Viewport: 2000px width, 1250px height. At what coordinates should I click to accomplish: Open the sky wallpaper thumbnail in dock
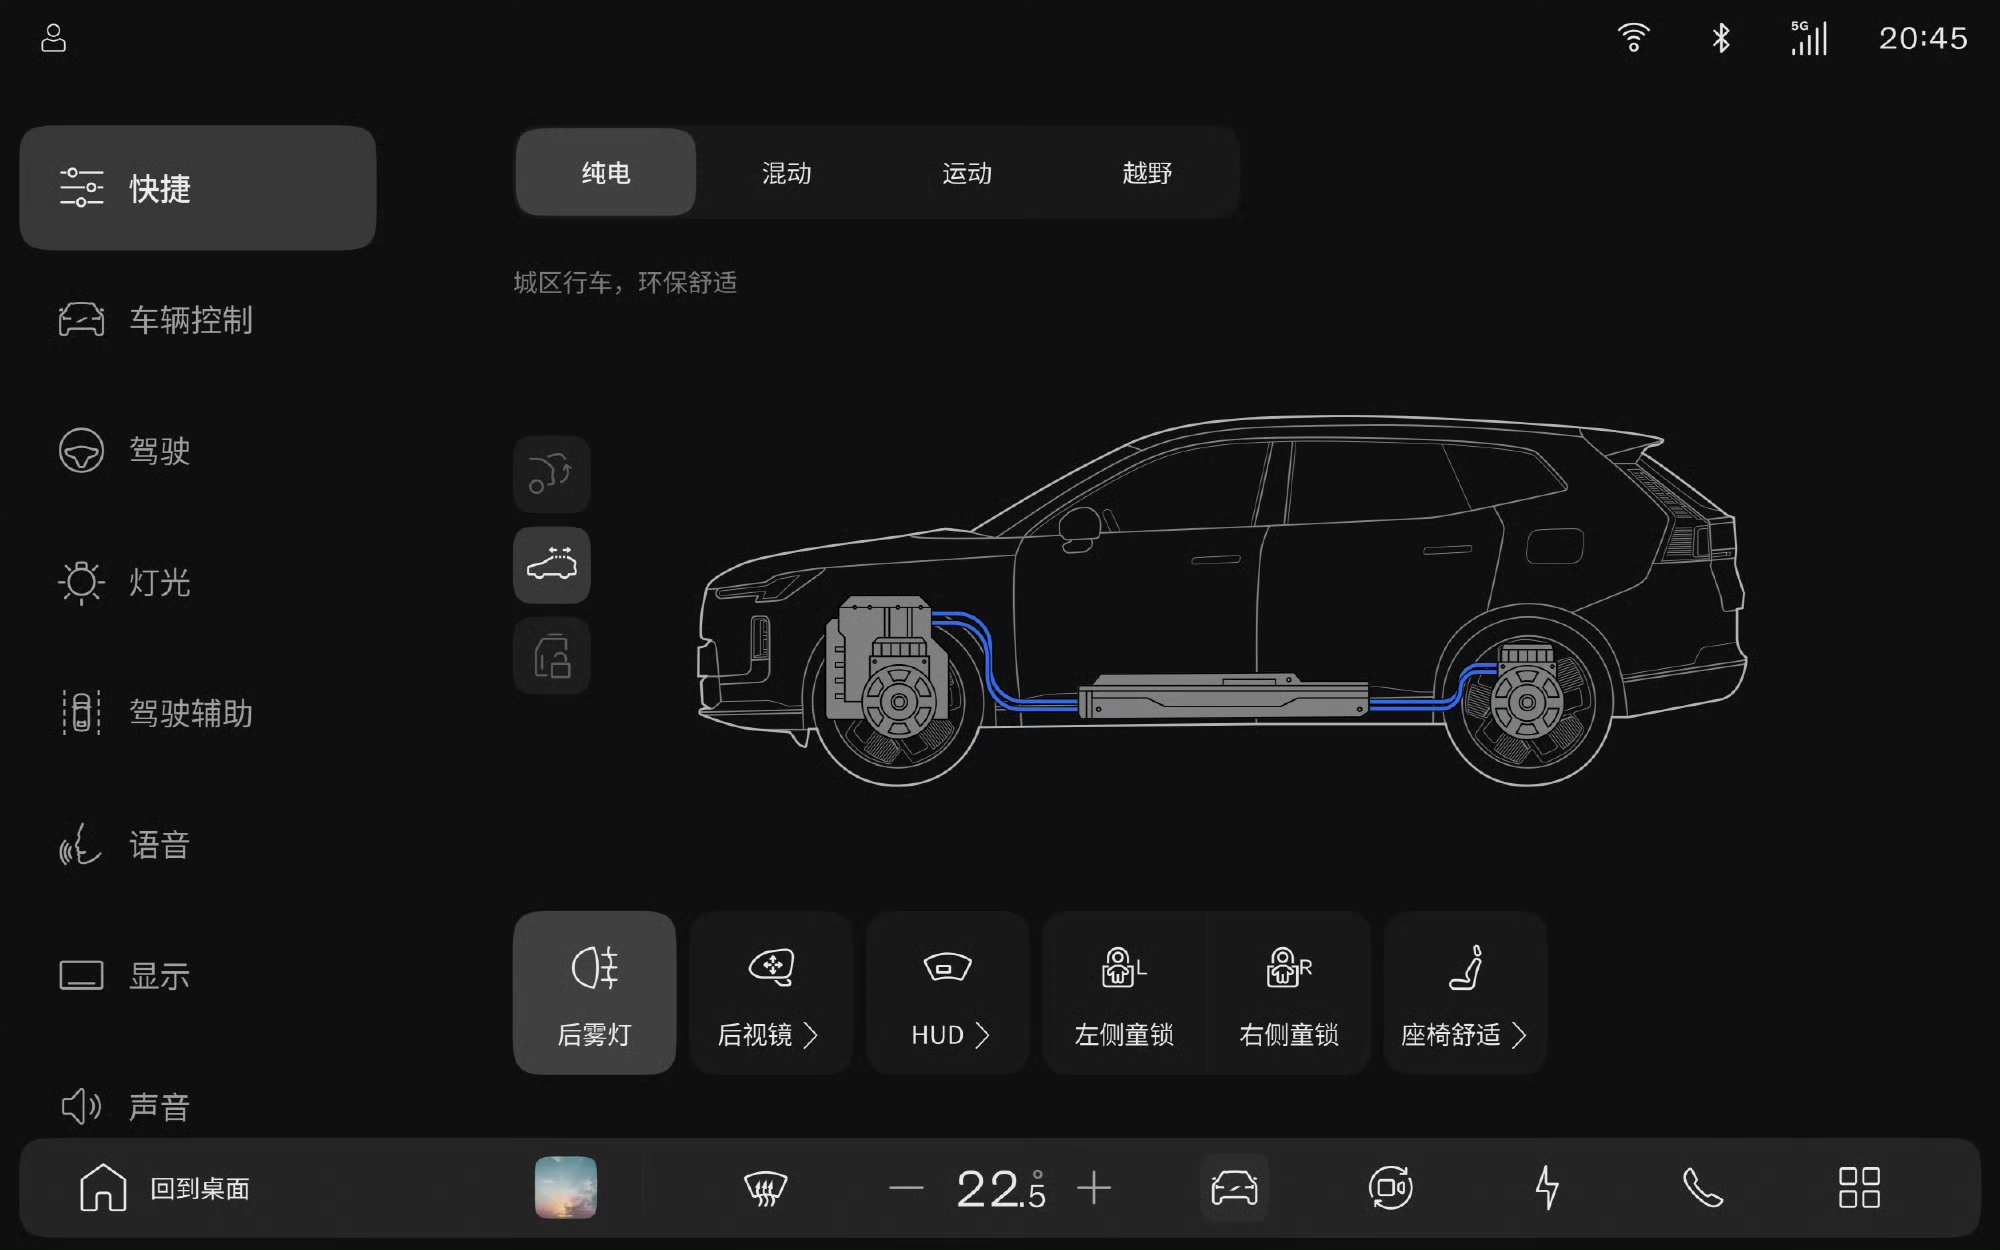(566, 1188)
